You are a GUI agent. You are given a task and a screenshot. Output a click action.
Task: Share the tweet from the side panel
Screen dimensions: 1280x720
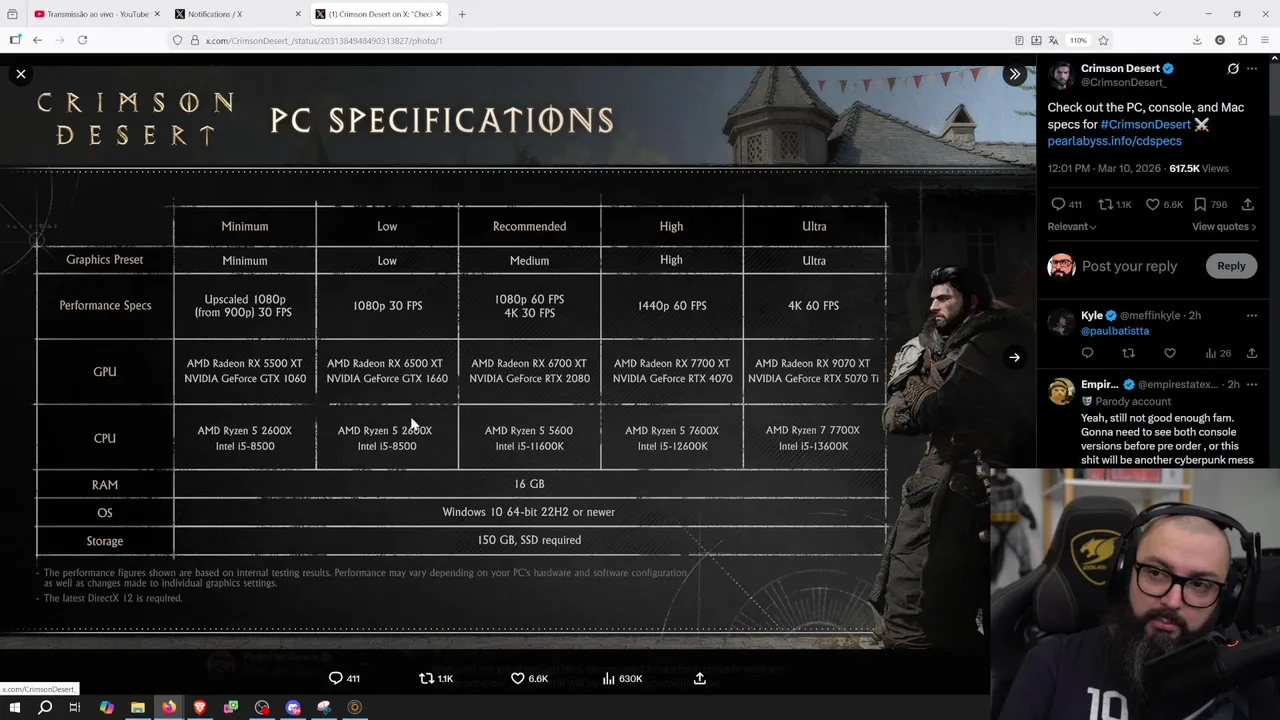coord(1248,204)
